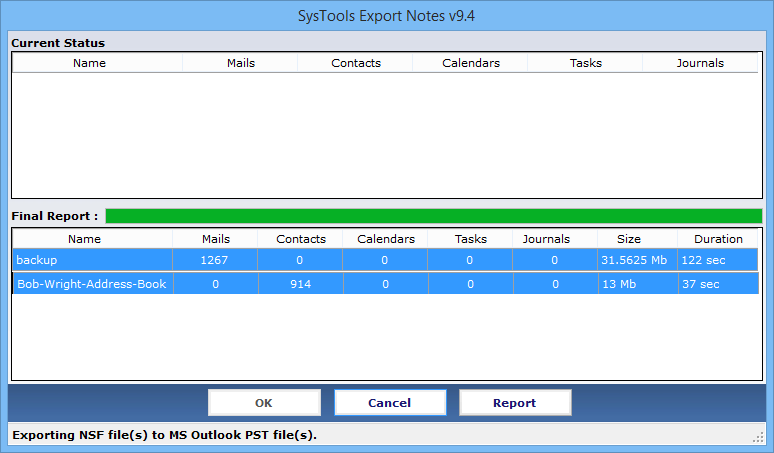774x453 pixels.
Task: Click the OK button
Action: [264, 403]
